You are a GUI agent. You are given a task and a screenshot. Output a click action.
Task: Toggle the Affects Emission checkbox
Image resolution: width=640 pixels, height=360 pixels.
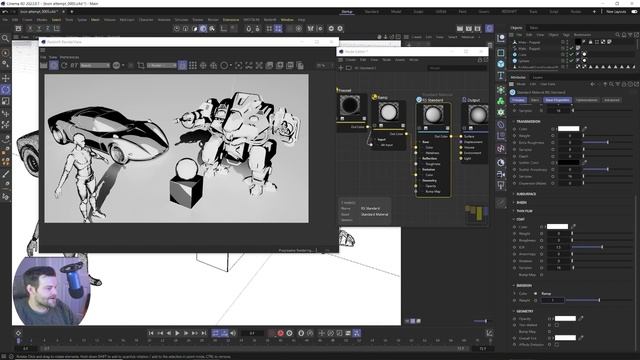[557, 344]
